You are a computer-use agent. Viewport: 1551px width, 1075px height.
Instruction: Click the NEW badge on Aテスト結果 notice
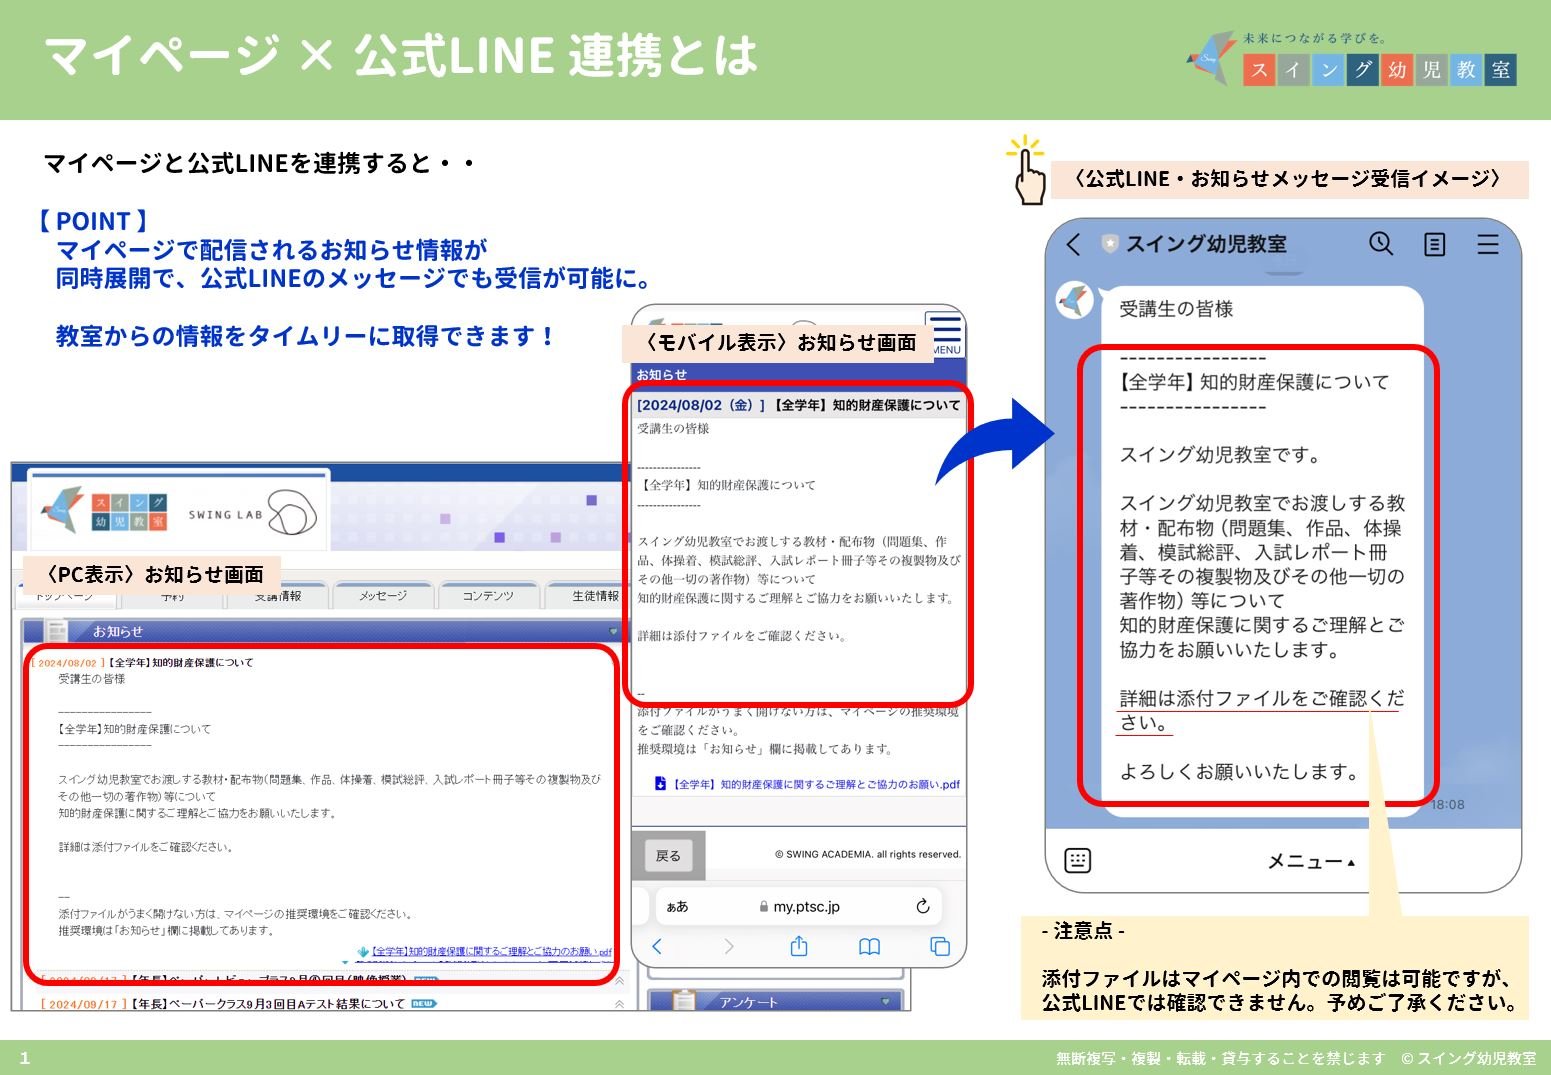pos(424,1003)
